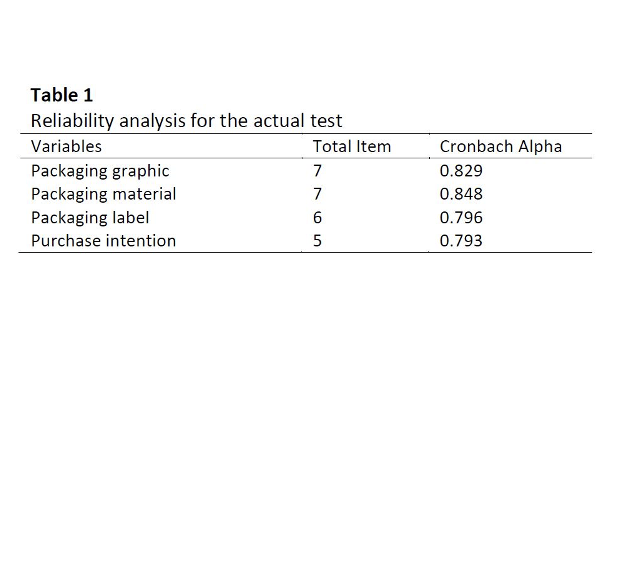The image size is (628, 562).
Task: Click the word 'Reliability' in the caption
Action: click(x=72, y=122)
